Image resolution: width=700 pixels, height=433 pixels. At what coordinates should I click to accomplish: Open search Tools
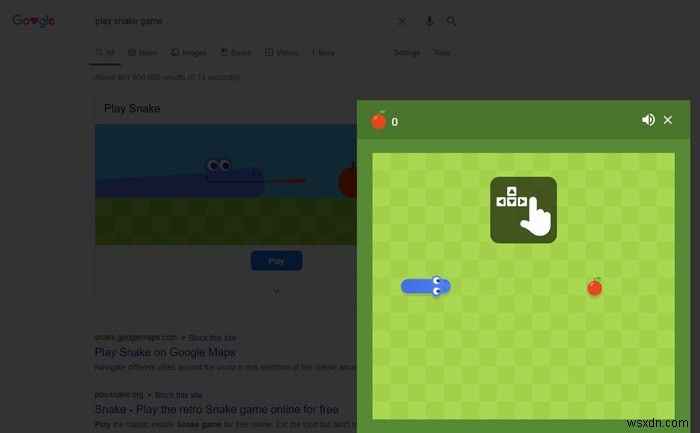click(442, 53)
